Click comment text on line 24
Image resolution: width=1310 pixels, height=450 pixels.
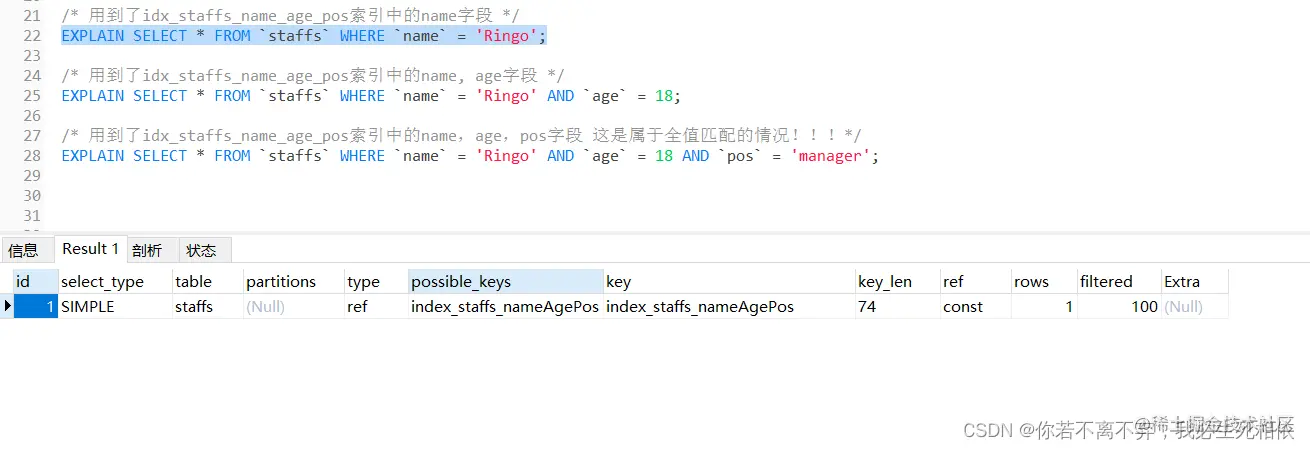pos(313,75)
